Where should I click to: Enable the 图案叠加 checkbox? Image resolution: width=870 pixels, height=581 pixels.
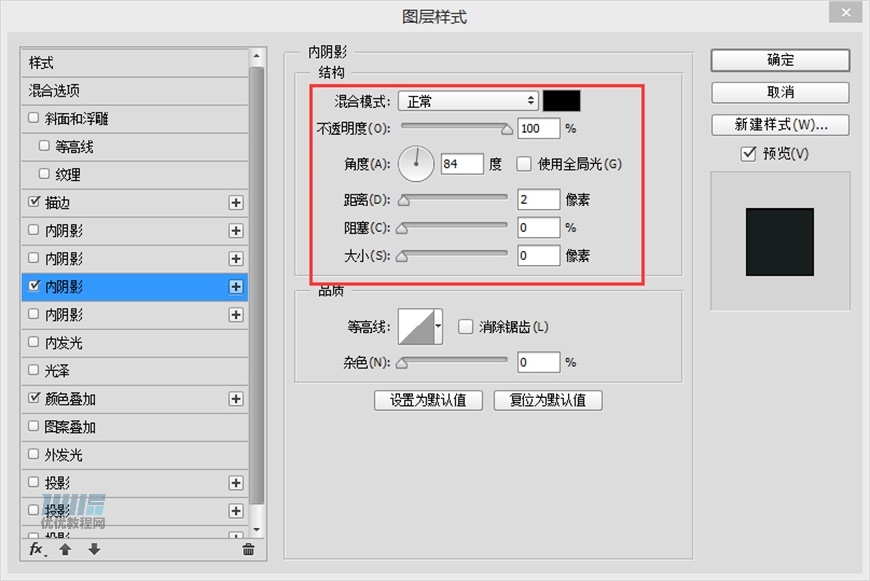(x=33, y=426)
